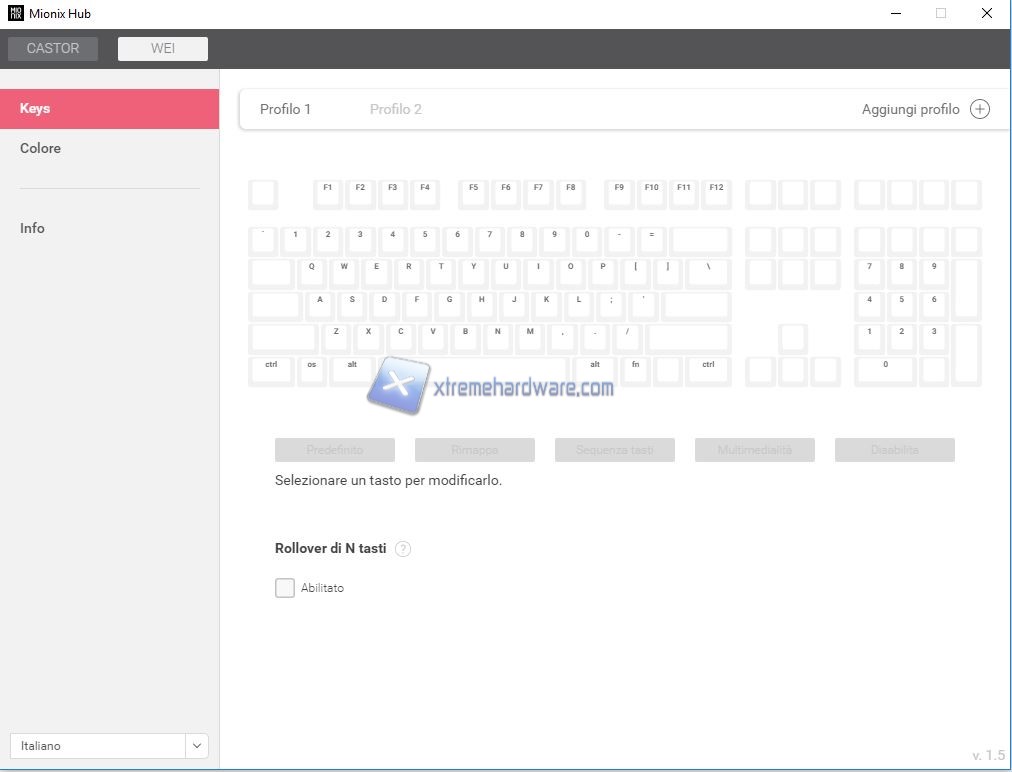Click the Sequenza tasti button
This screenshot has height=772, width=1012.
tap(615, 450)
